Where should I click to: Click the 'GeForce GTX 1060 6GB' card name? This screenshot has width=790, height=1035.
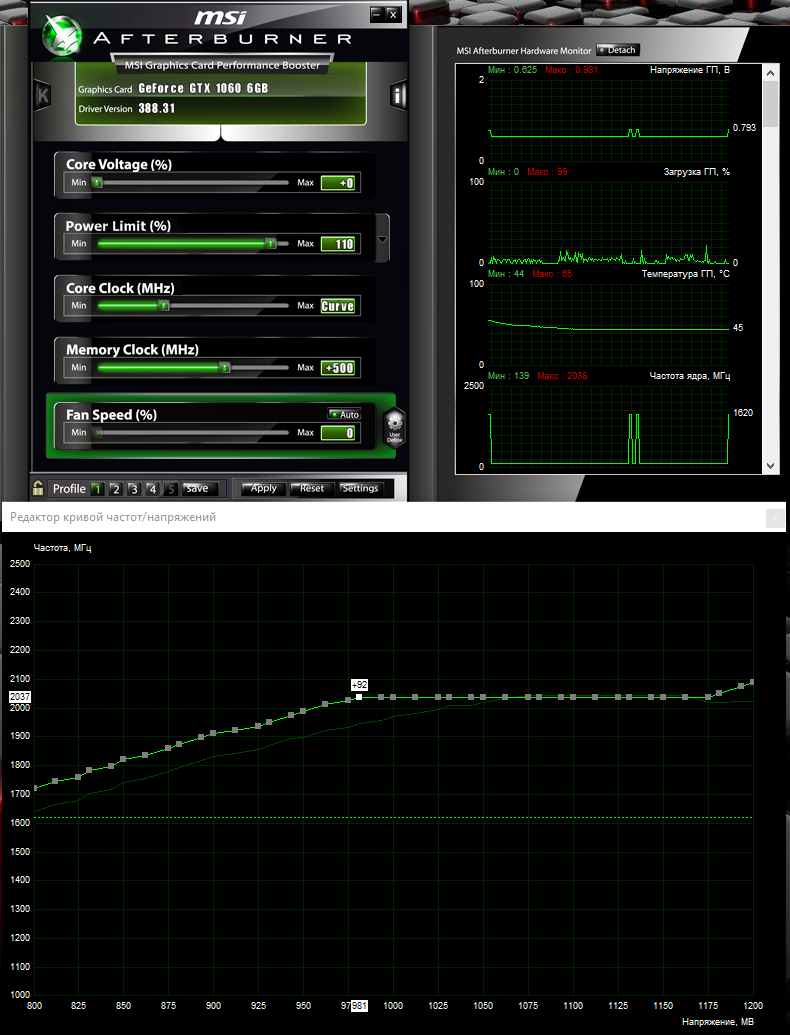[x=203, y=88]
